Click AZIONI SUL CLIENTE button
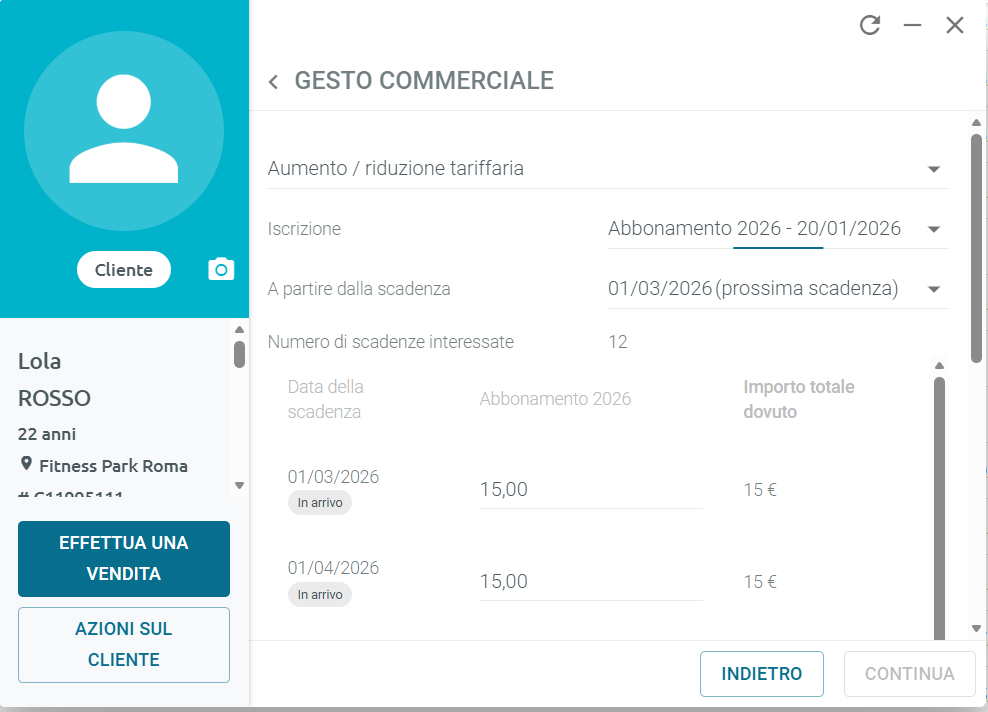Screen dimensions: 988x712 point(124,645)
